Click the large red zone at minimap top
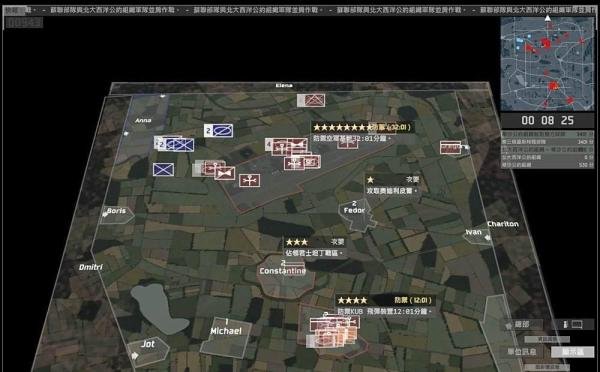 pos(546,43)
